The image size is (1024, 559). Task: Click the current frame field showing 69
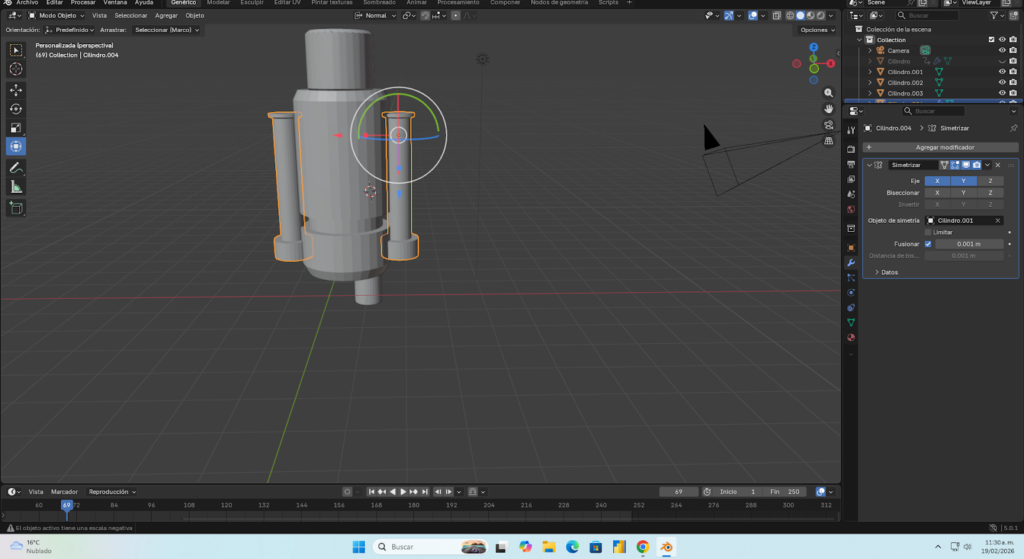click(x=679, y=491)
